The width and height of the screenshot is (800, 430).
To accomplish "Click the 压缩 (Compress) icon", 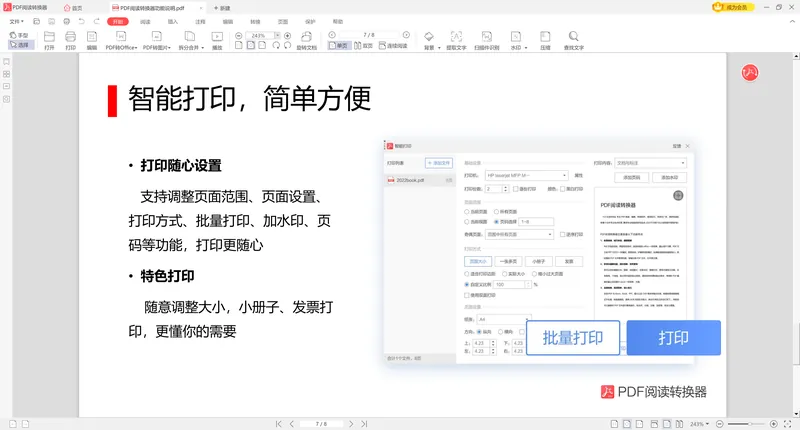I will 545,37.
